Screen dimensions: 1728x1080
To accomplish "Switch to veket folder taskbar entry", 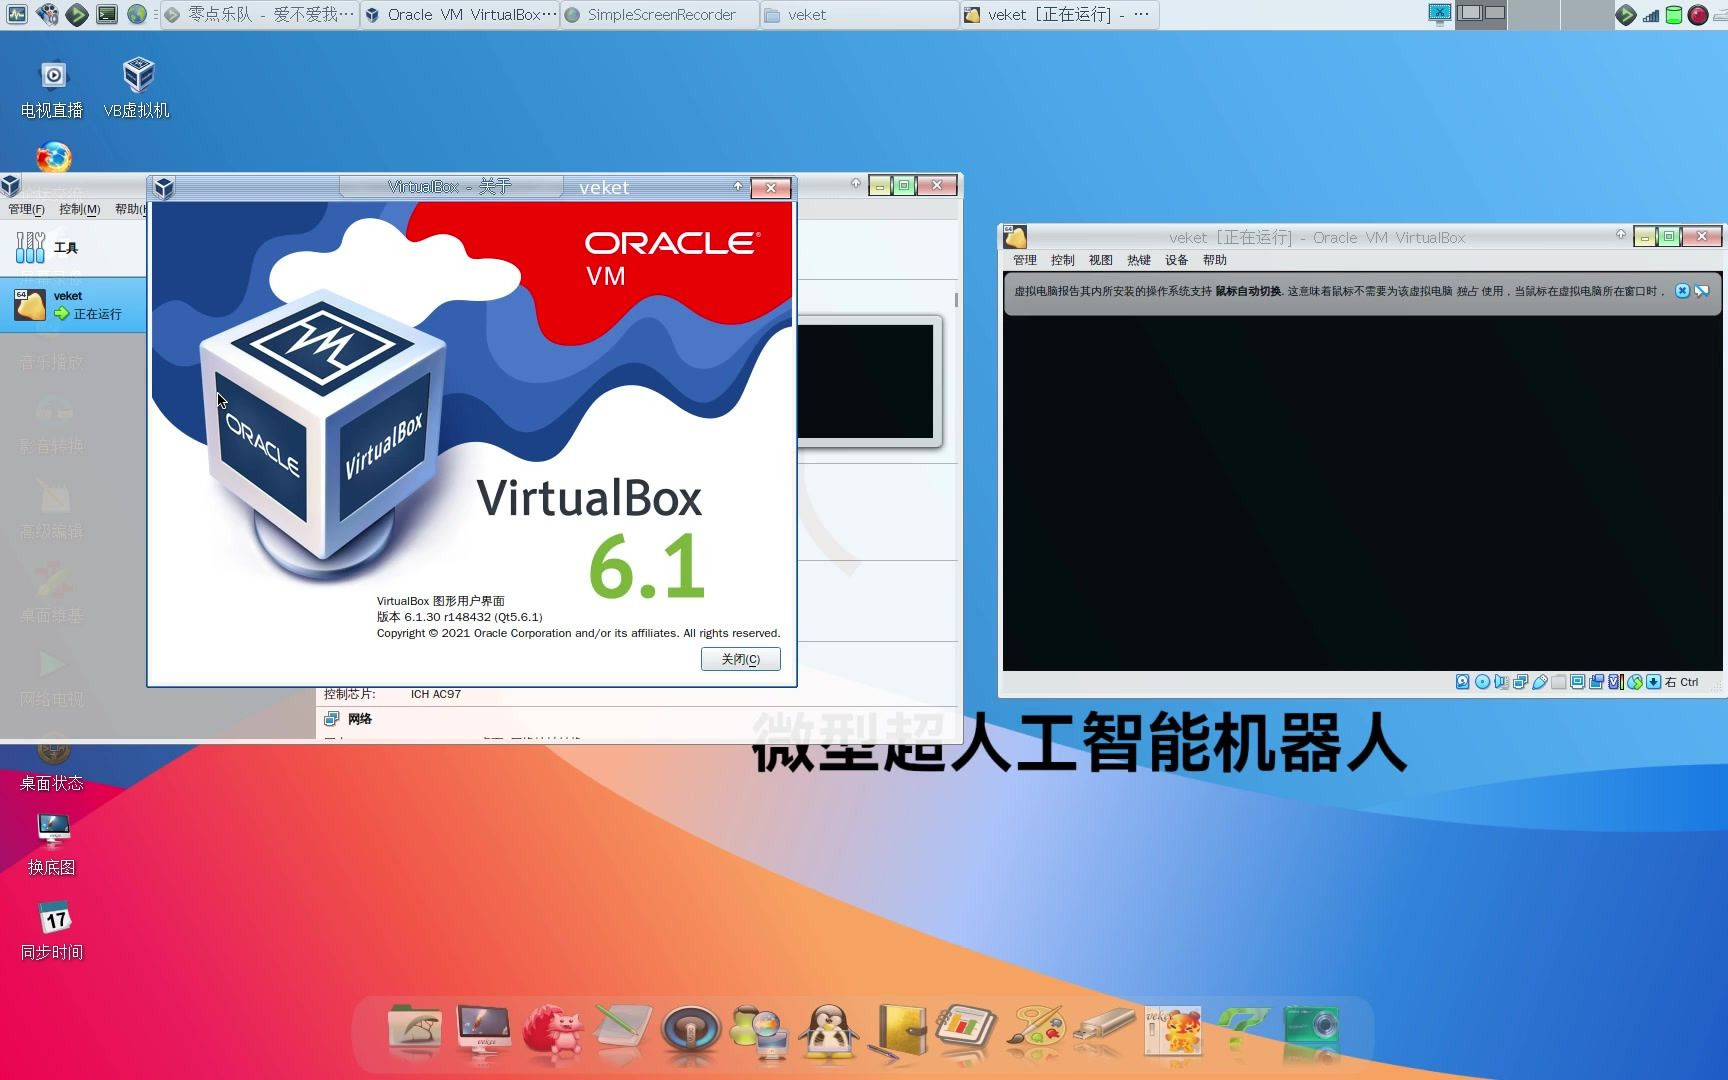I will coord(859,14).
